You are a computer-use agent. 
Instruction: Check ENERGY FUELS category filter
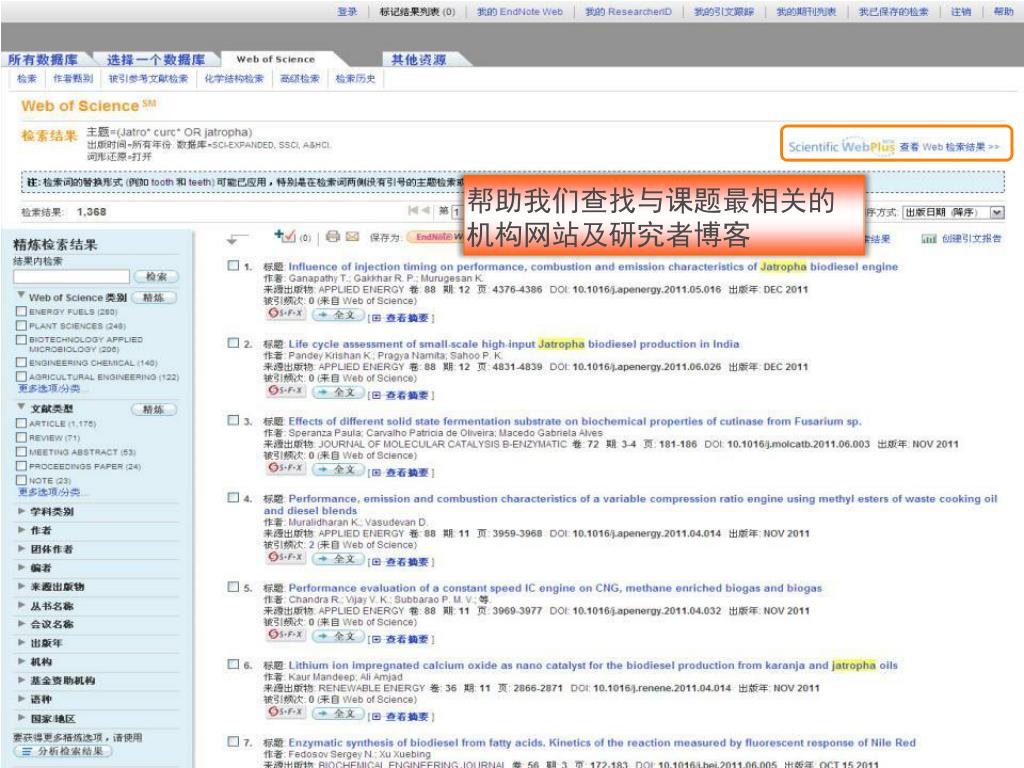(x=22, y=312)
